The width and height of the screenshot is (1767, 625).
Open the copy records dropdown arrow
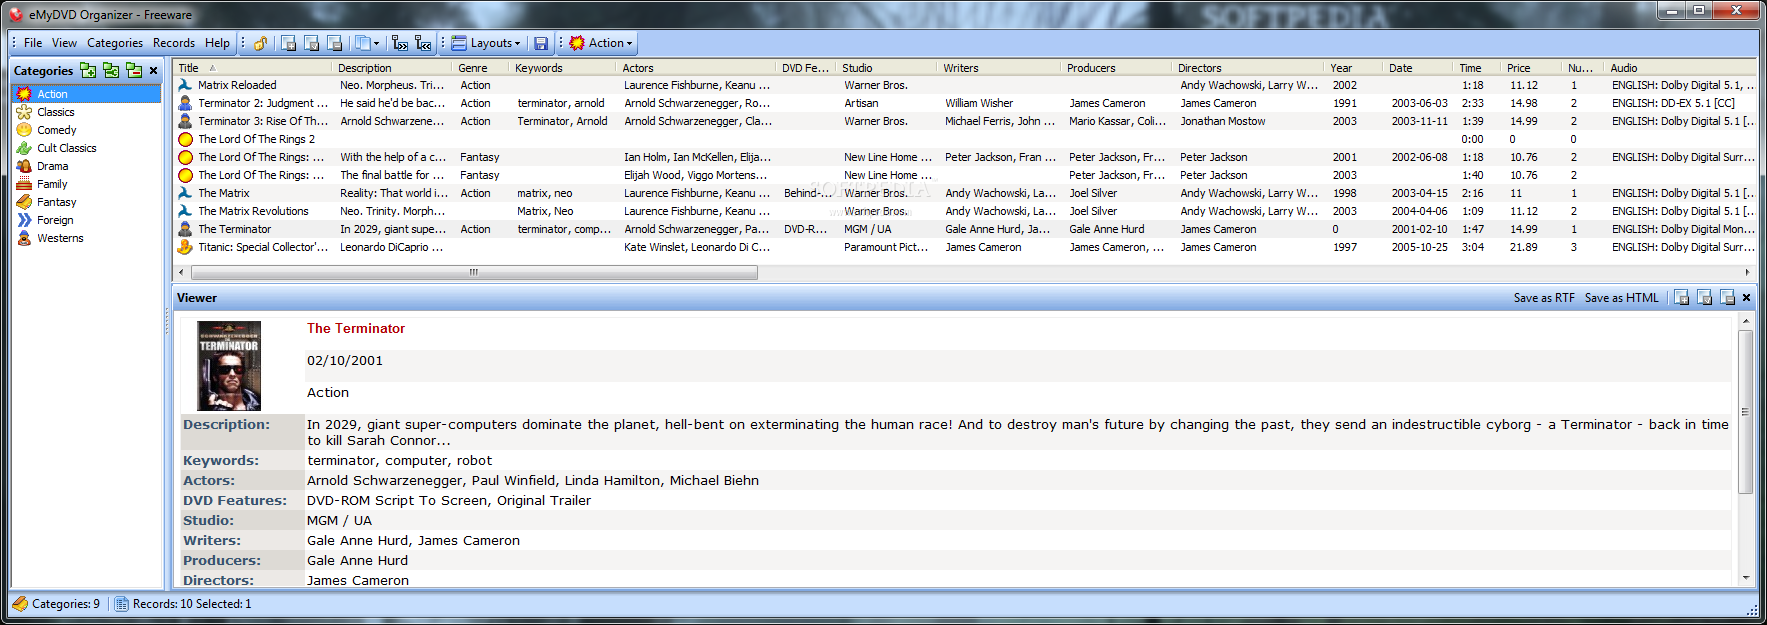[x=376, y=43]
